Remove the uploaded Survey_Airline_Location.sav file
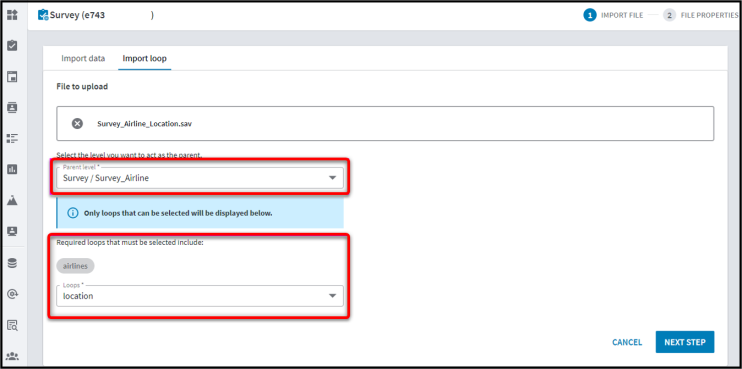The image size is (742, 369). [77, 123]
